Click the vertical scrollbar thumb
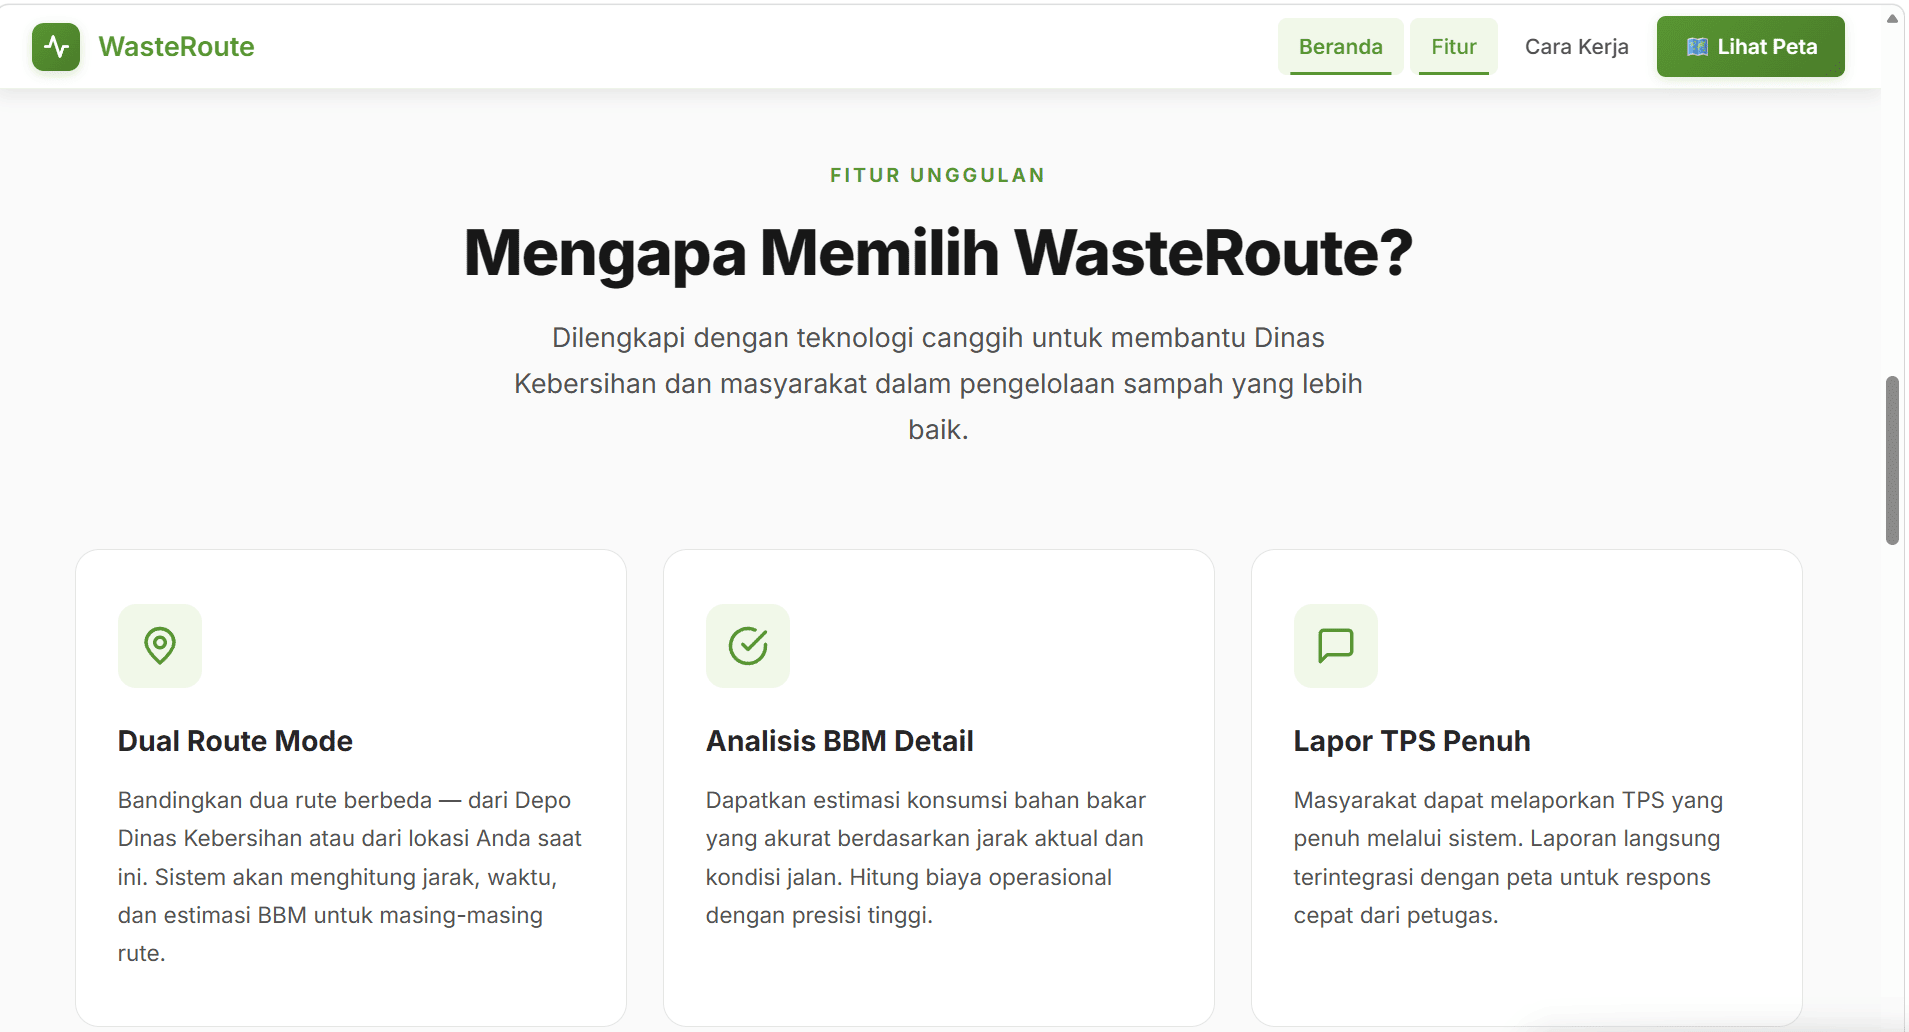 (1892, 460)
